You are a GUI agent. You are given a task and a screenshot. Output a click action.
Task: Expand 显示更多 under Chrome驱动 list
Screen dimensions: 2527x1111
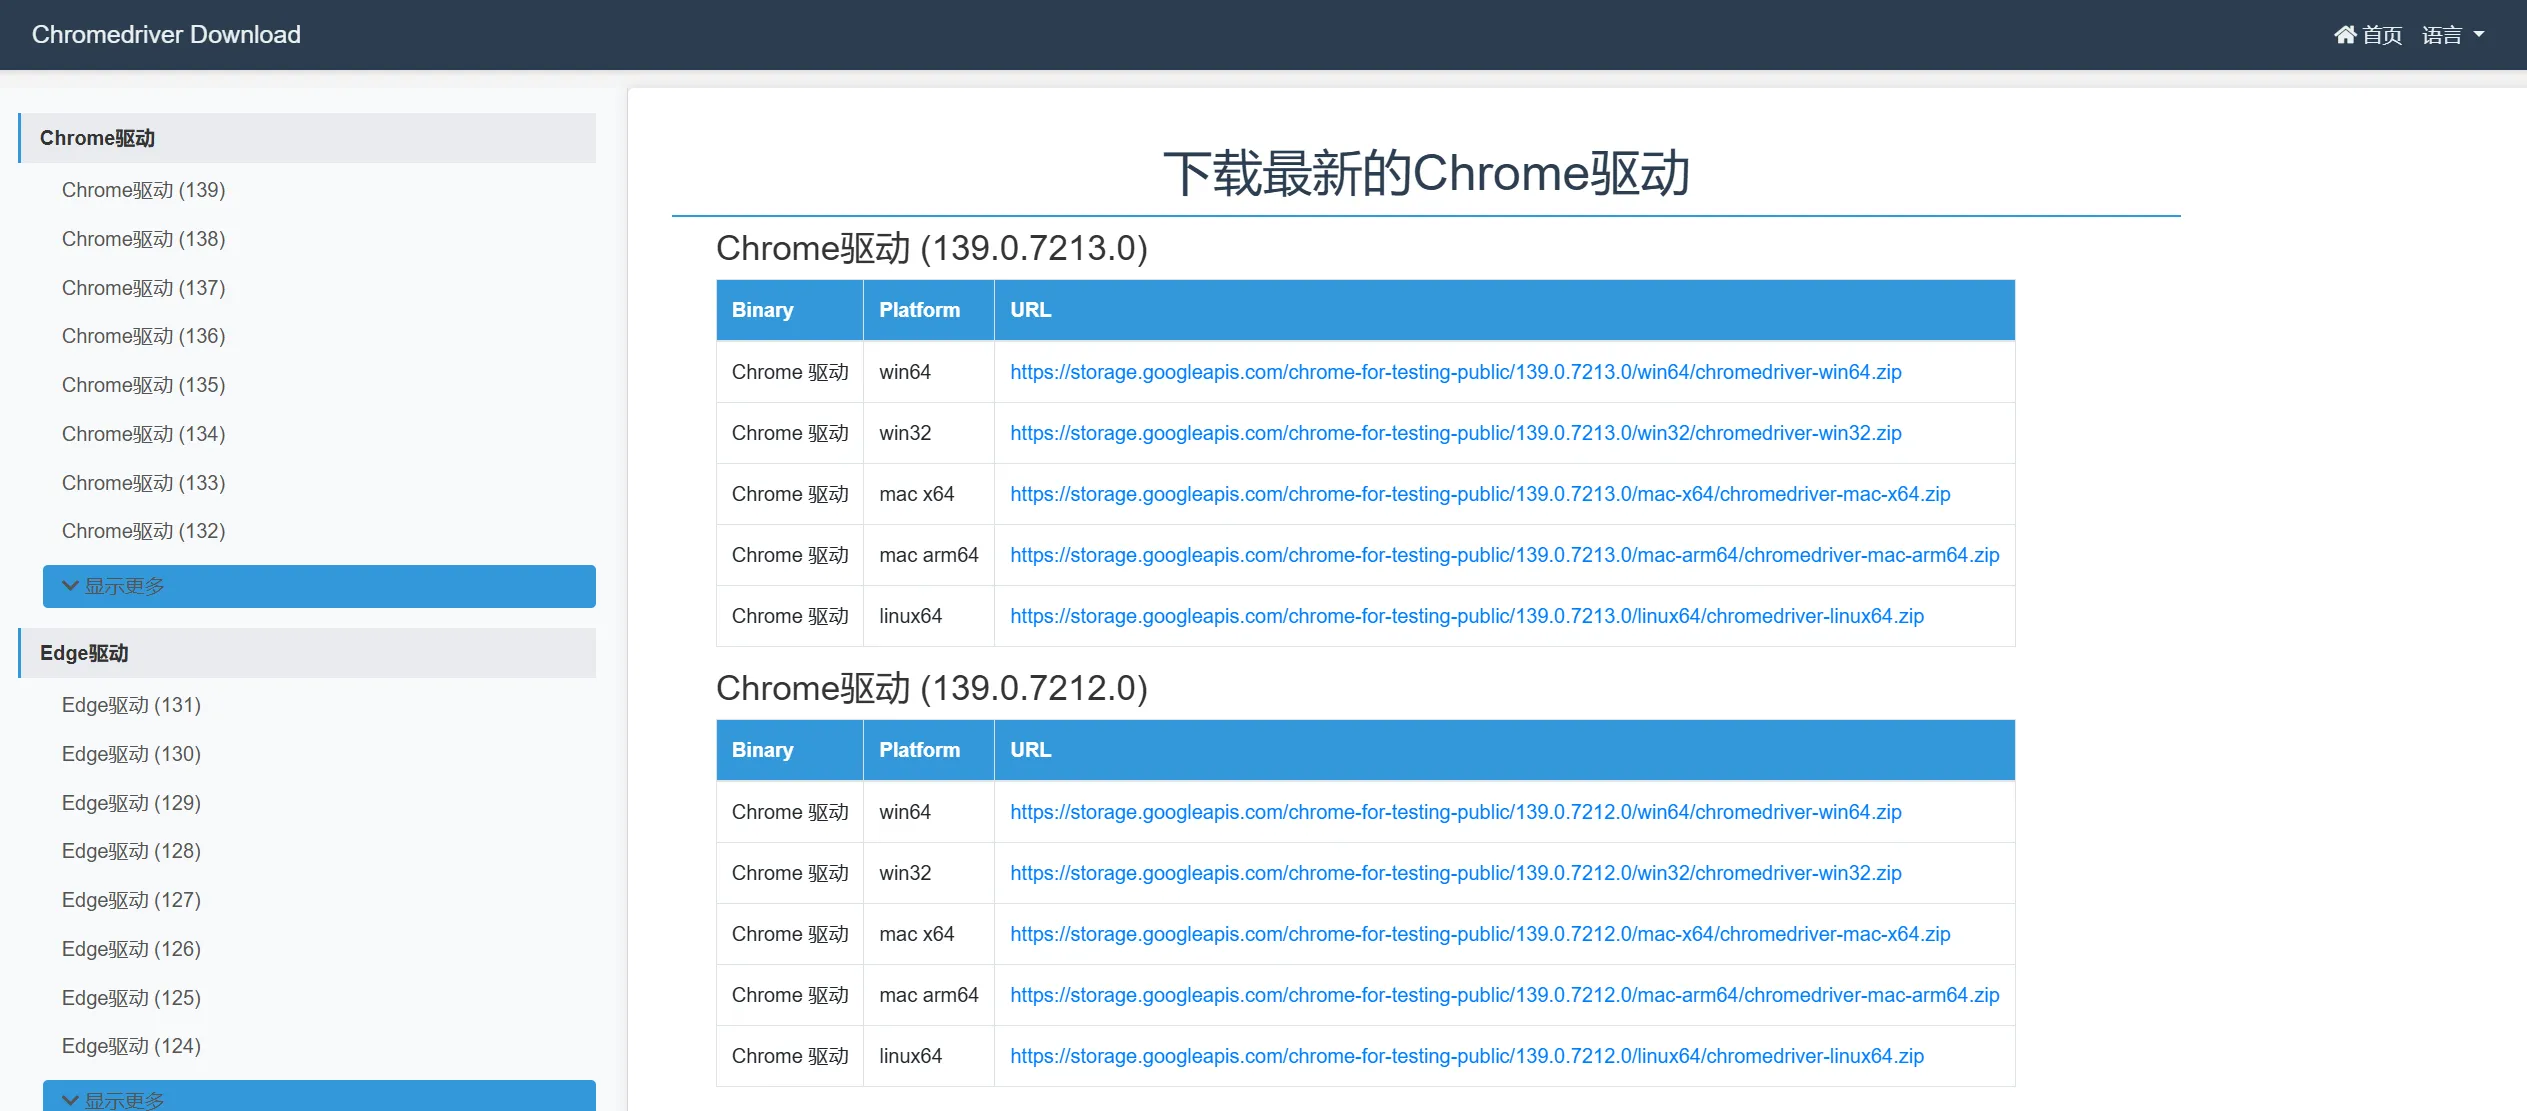point(319,586)
